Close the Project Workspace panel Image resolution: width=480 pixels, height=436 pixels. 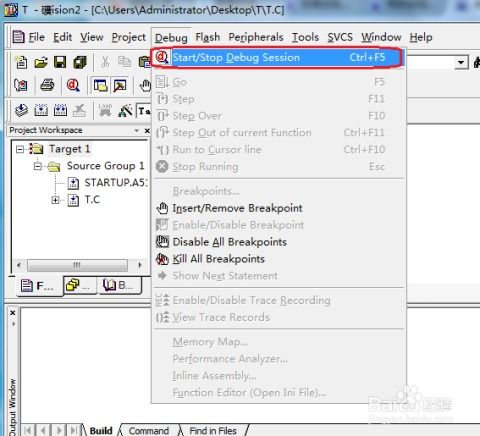pyautogui.click(x=147, y=131)
